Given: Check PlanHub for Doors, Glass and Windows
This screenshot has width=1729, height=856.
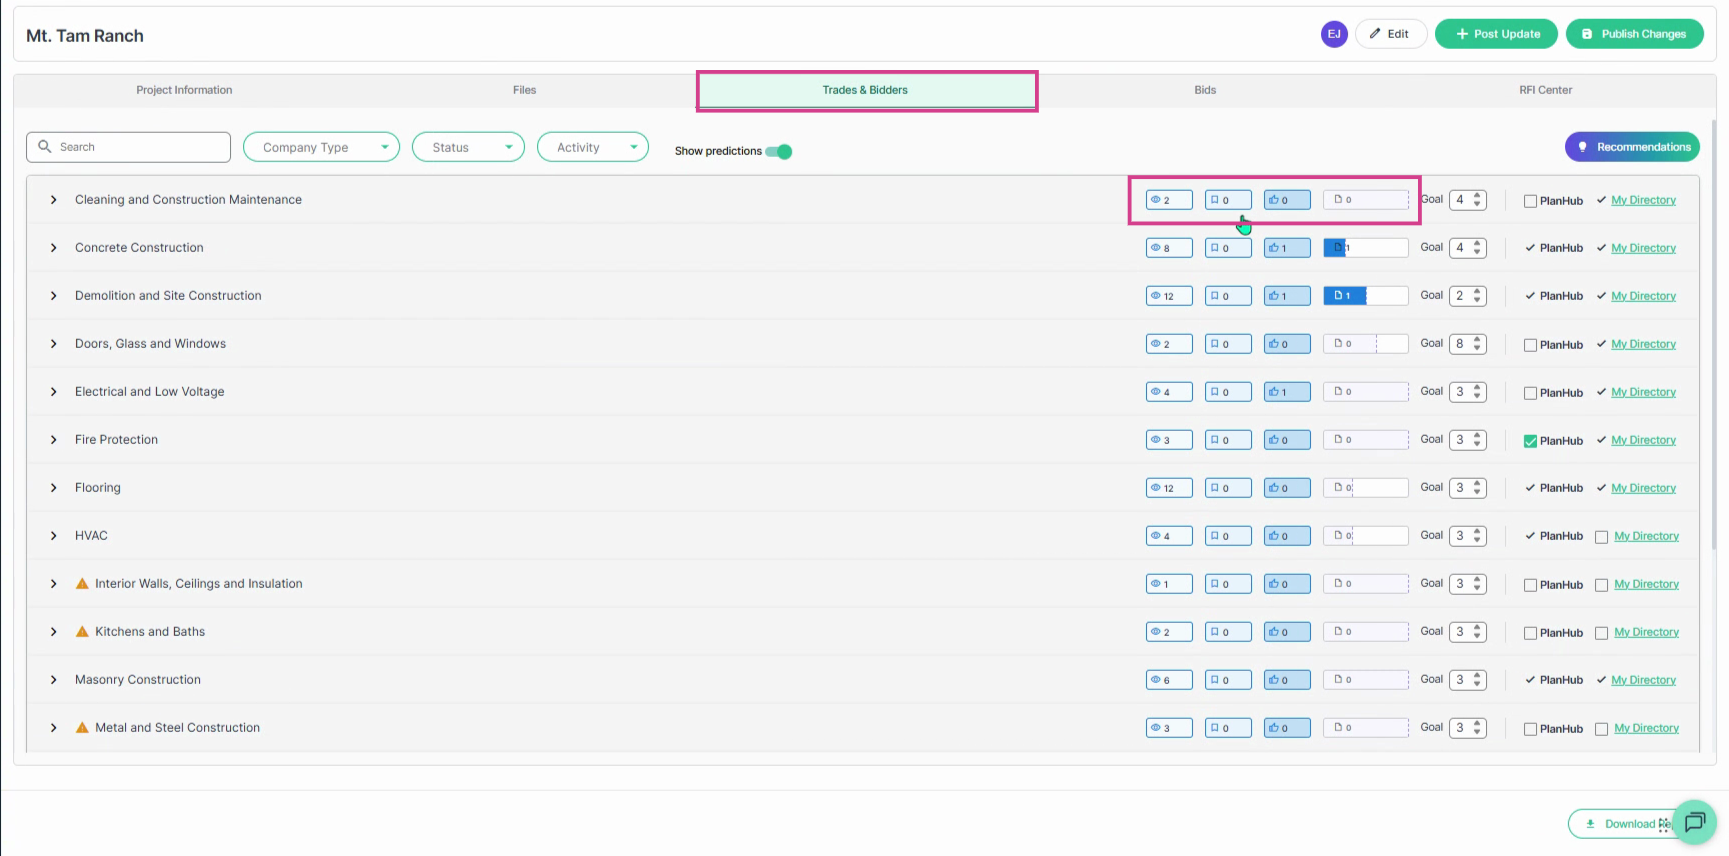Looking at the screenshot, I should (x=1530, y=345).
